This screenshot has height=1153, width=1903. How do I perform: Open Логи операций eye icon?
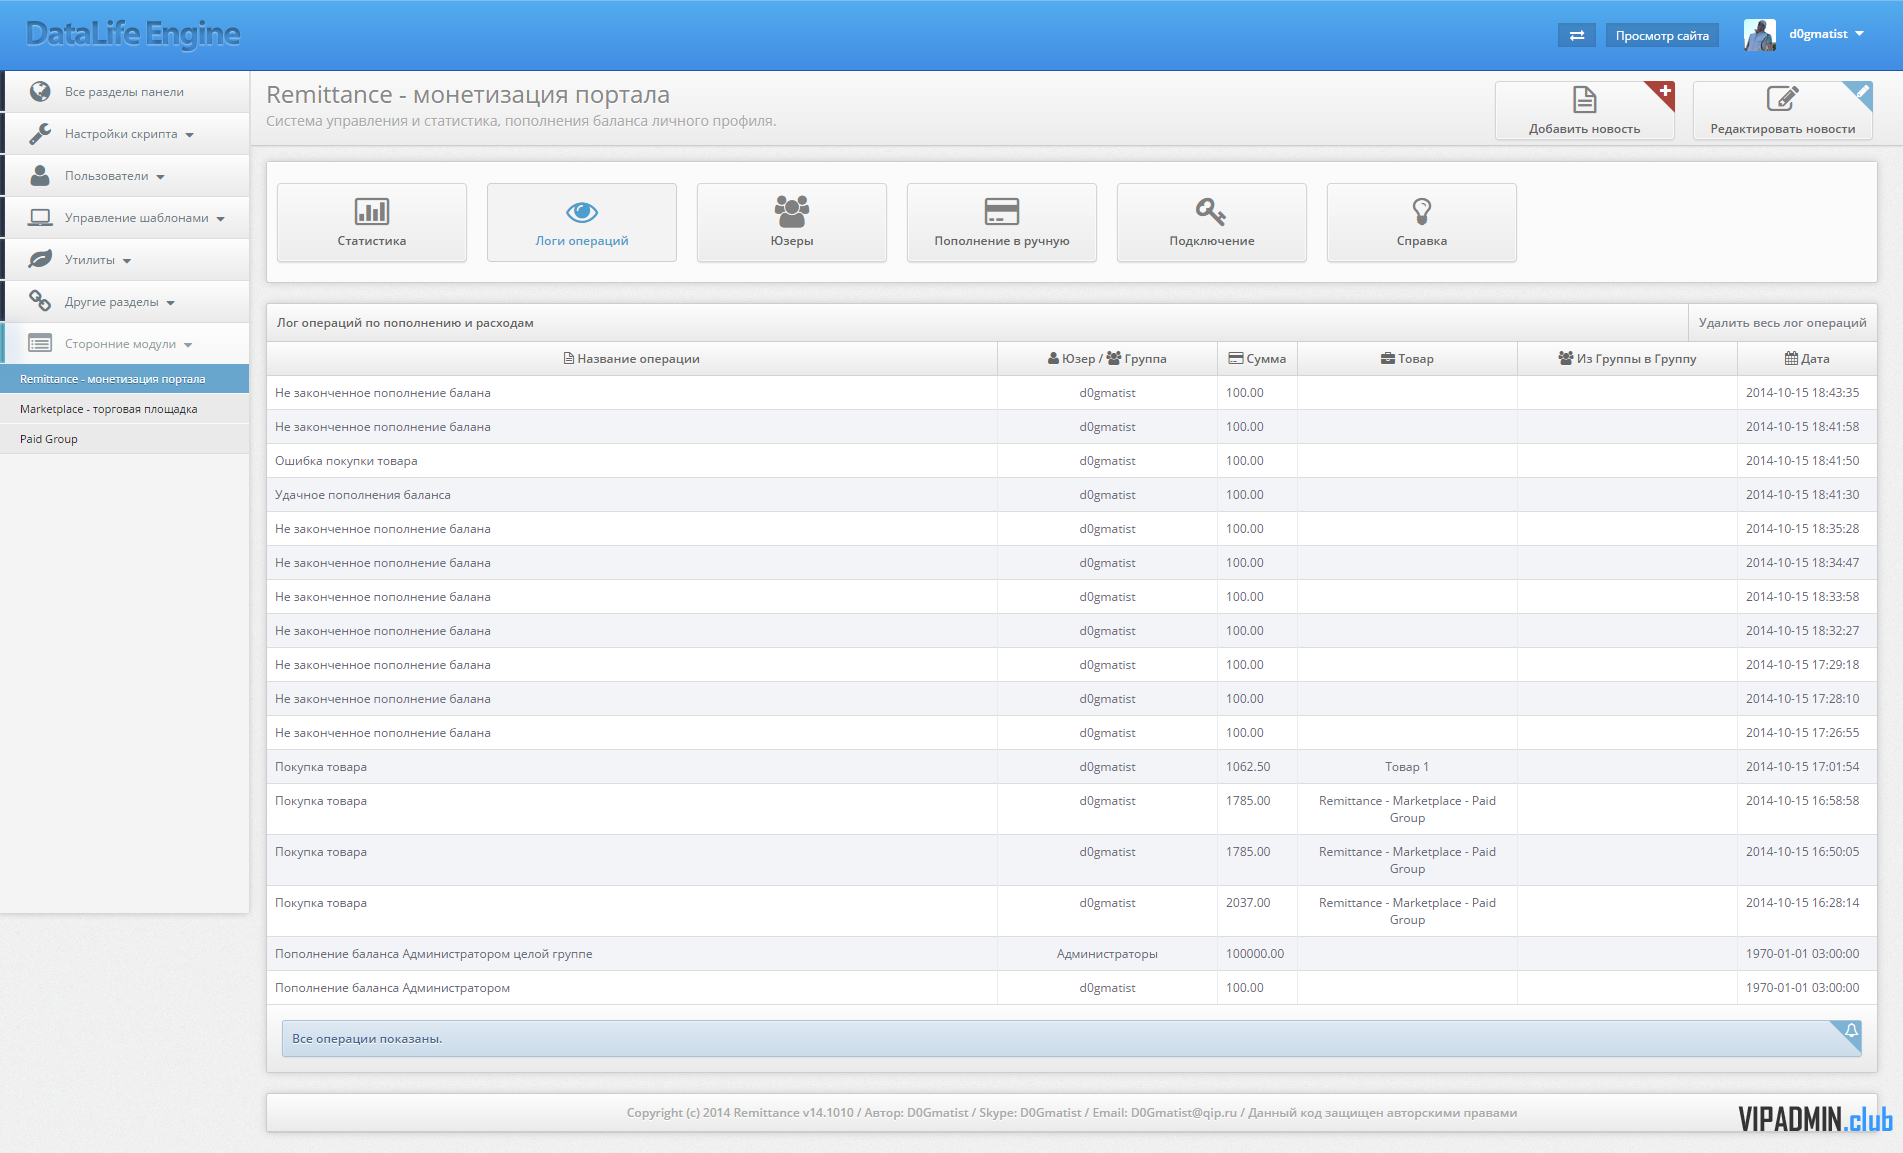[x=581, y=212]
